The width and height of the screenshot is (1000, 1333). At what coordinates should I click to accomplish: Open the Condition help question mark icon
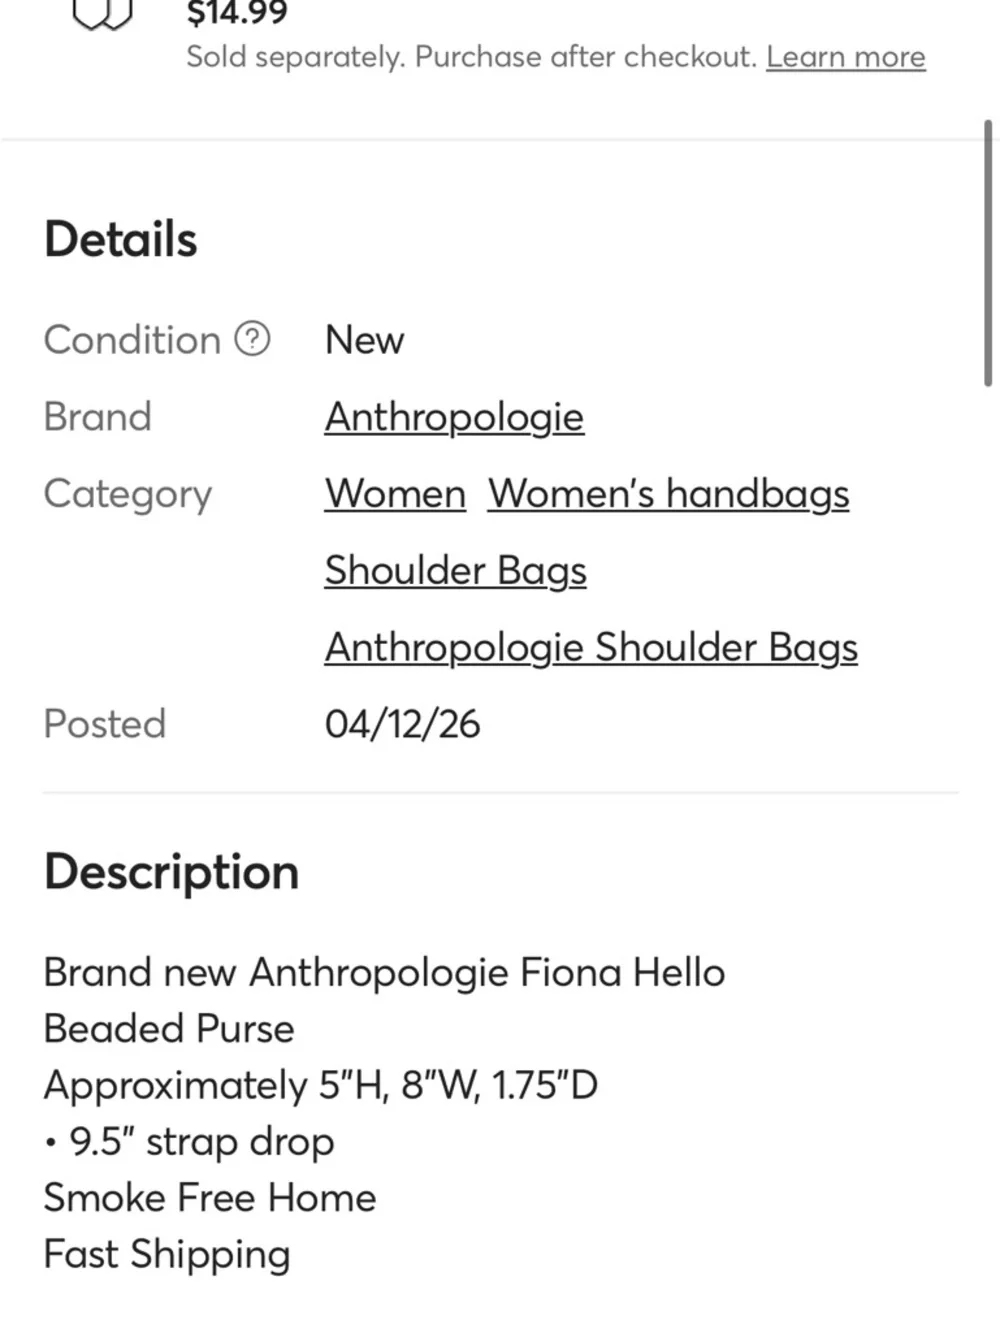253,340
